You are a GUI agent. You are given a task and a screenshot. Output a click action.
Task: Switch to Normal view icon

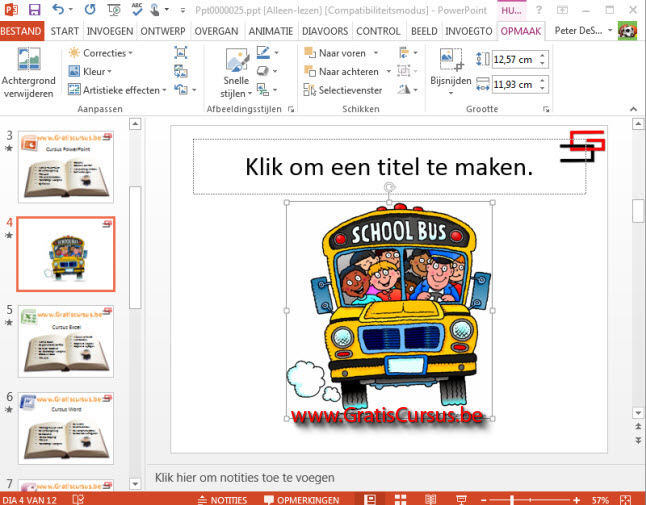370,500
